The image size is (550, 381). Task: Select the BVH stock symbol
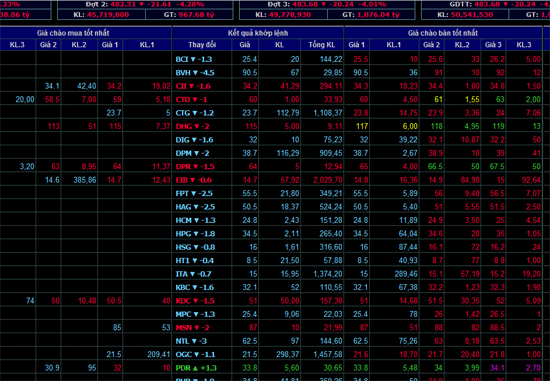click(x=183, y=73)
